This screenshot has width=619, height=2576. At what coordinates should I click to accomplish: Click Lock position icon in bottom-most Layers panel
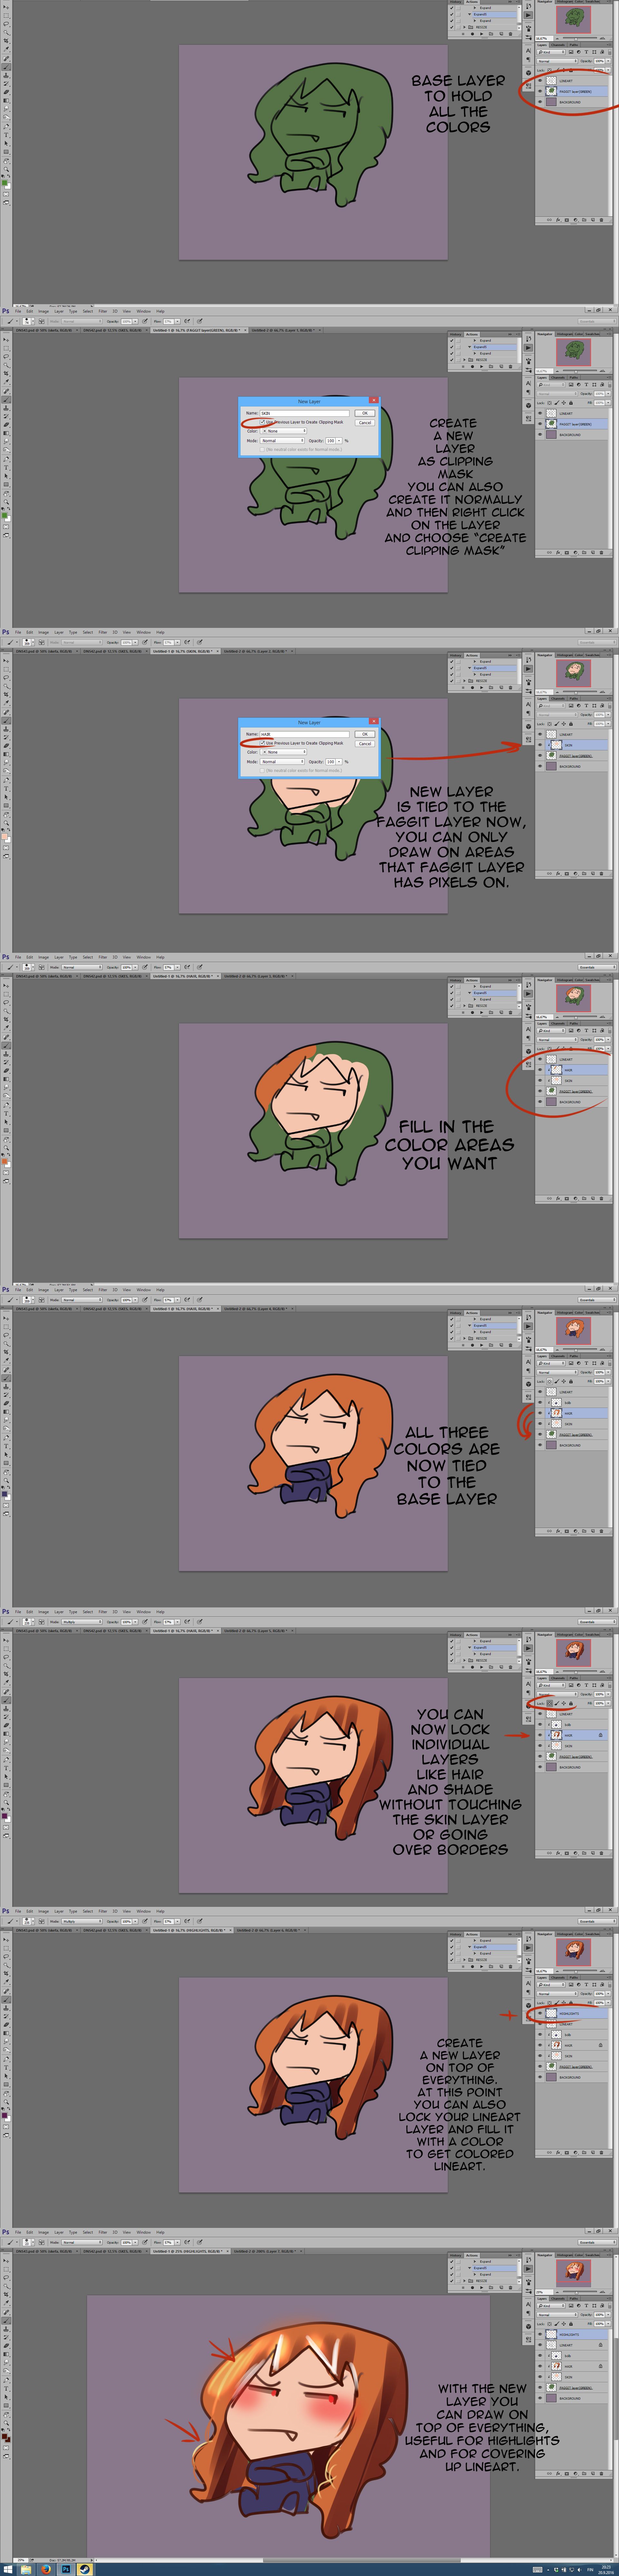click(564, 2324)
